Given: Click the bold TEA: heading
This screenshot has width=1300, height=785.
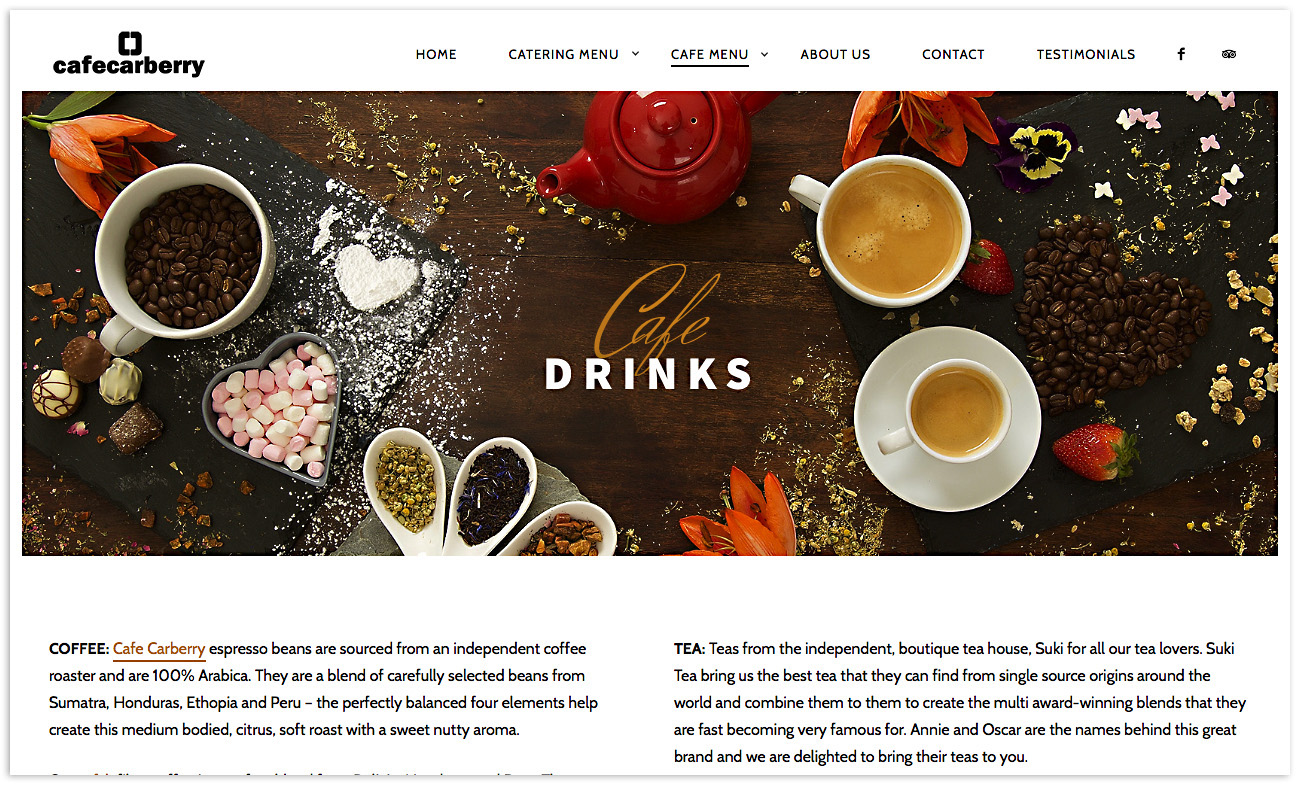Looking at the screenshot, I should [689, 649].
